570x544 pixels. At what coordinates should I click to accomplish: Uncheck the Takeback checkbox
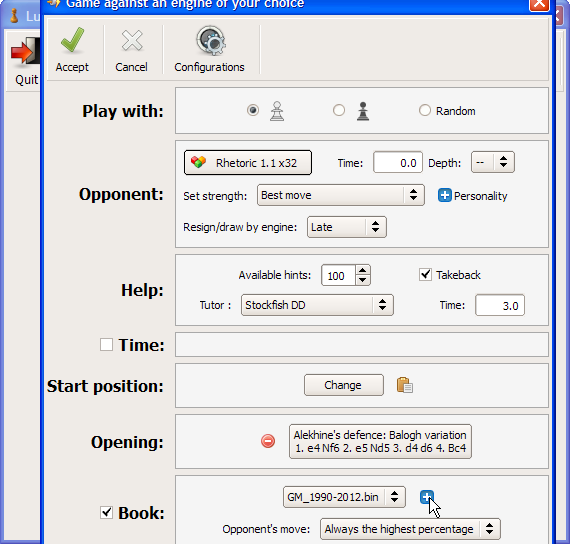(x=425, y=275)
